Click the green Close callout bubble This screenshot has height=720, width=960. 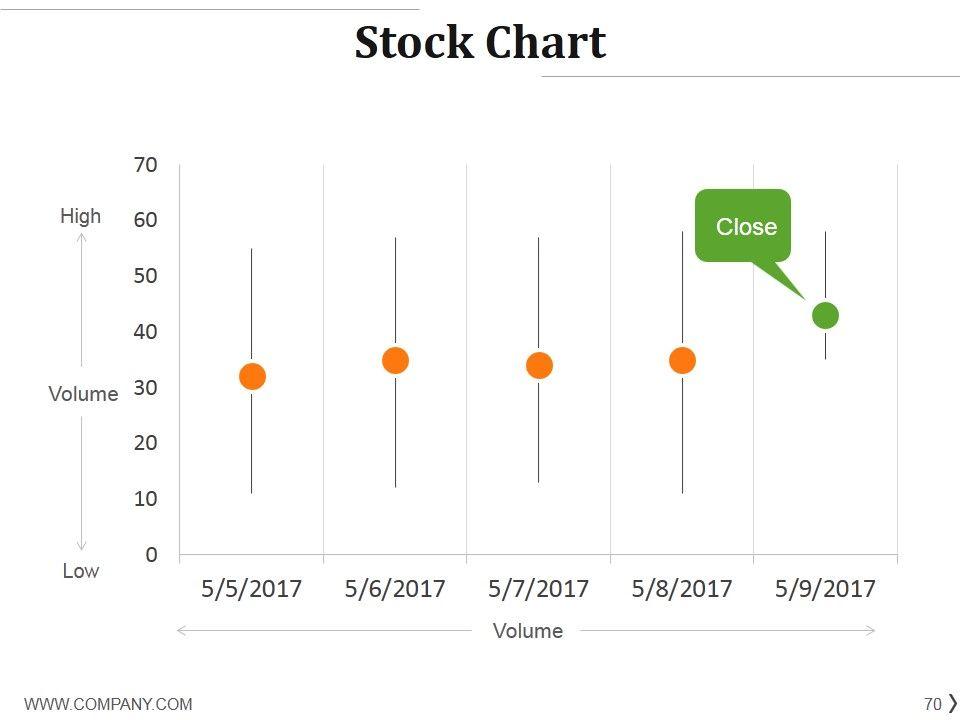[743, 226]
